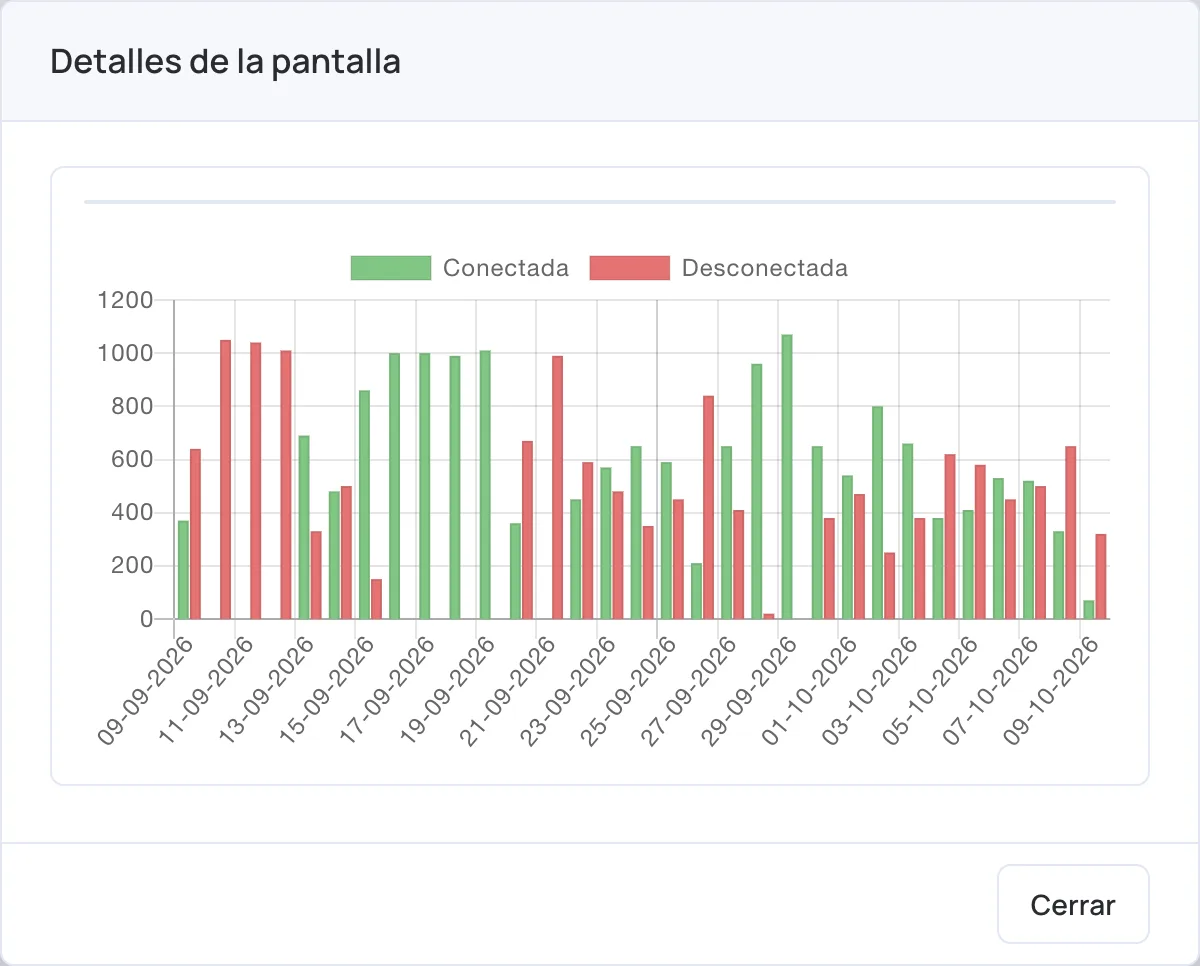The height and width of the screenshot is (966, 1200).
Task: Select the tiny green bar at 09-10-2026
Action: [1089, 610]
